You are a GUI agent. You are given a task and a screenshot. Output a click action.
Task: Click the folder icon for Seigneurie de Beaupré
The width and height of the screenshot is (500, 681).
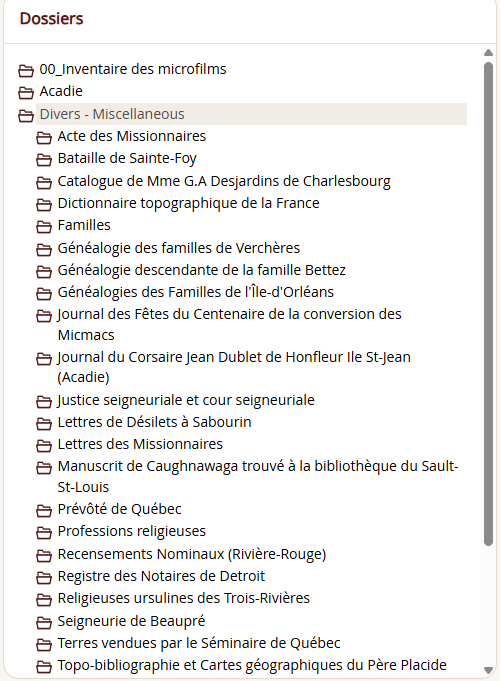[43, 622]
